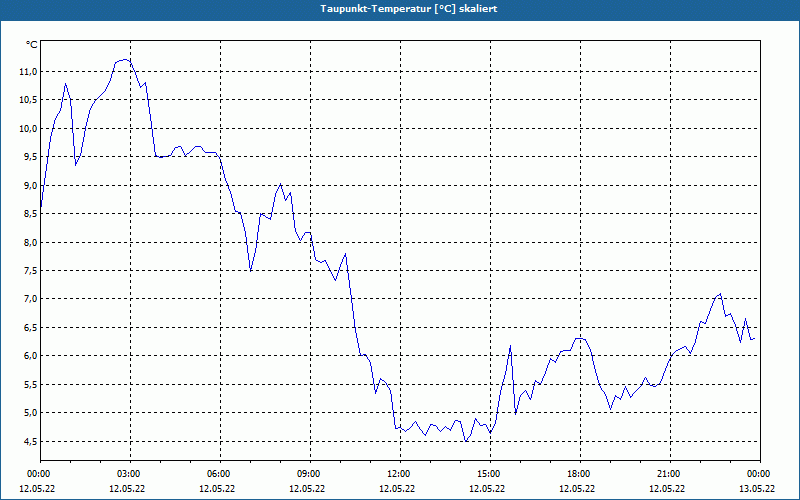Pick the 18:00 time label
The image size is (800, 500).
(581, 474)
